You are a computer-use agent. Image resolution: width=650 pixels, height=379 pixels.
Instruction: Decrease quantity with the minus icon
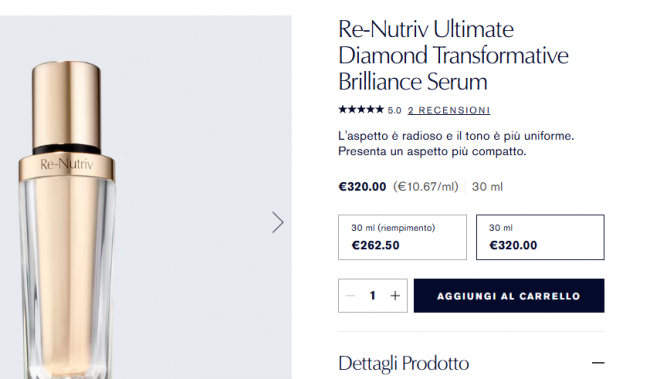(351, 296)
